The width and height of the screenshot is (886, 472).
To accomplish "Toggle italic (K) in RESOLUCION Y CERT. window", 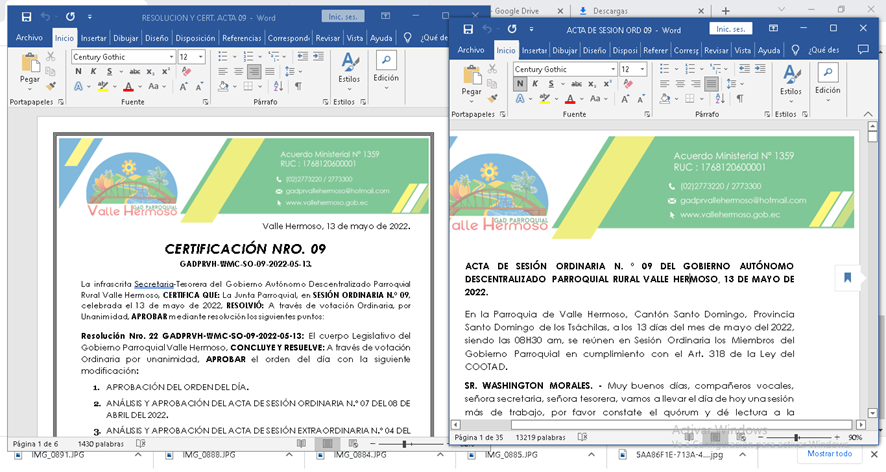I will click(x=93, y=72).
